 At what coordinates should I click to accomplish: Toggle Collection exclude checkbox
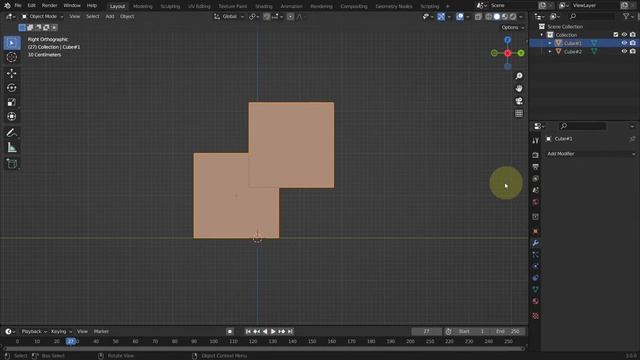tap(616, 35)
